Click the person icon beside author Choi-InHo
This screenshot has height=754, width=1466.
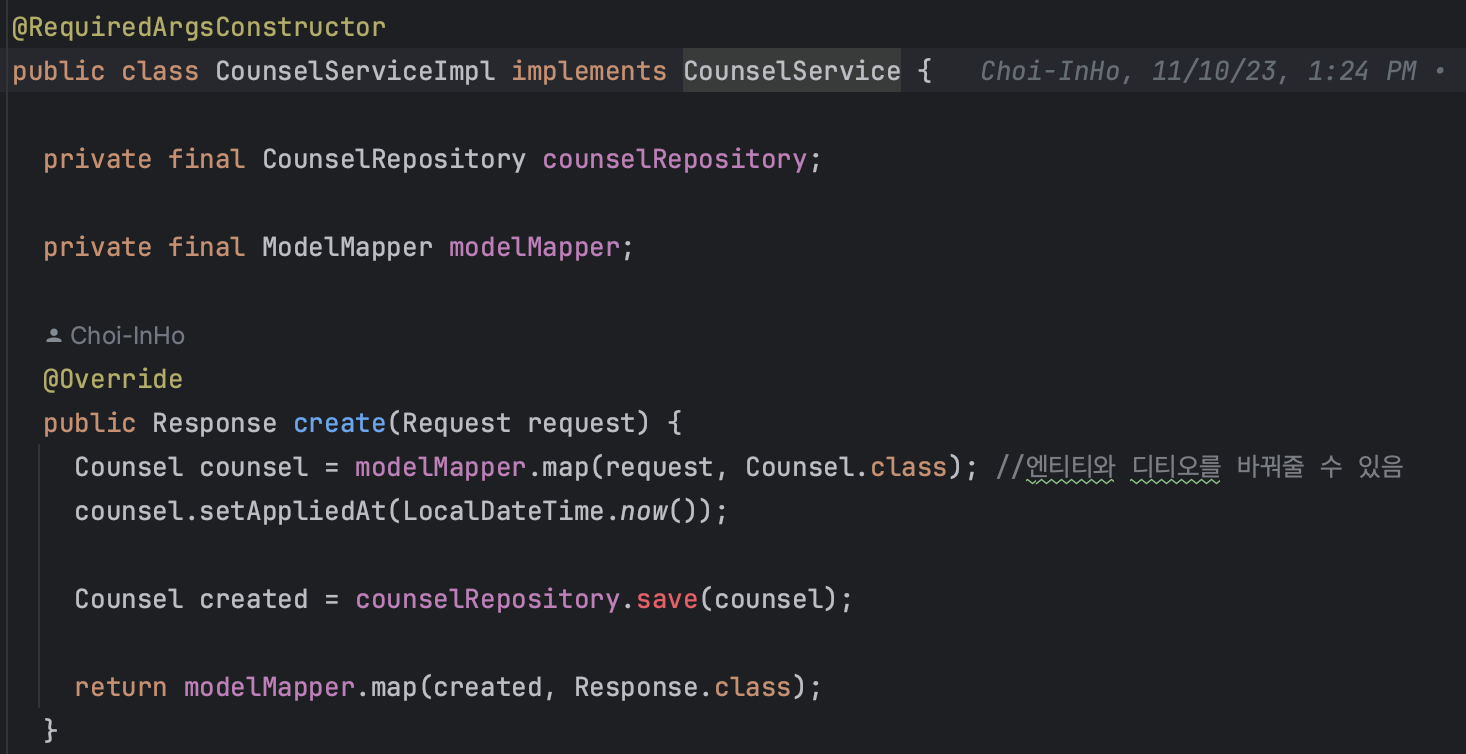(54, 336)
